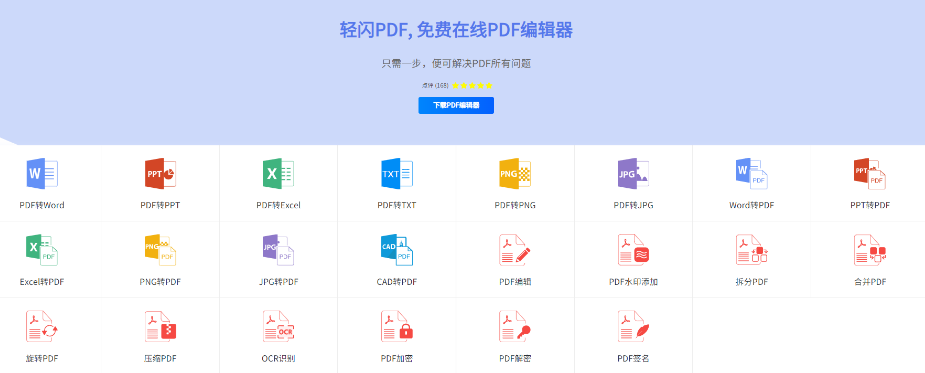This screenshot has height=373, width=925.
Task: Select the 旋转PDF rotate icon
Action: 42,326
